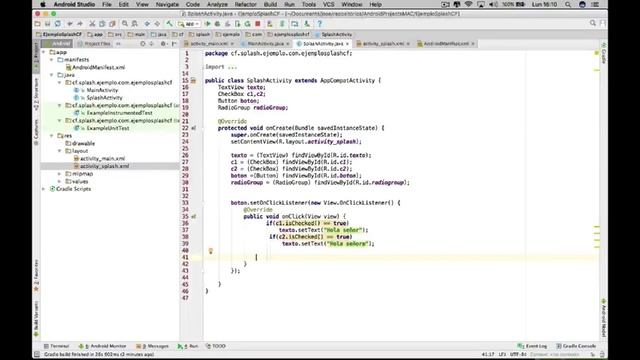Viewport: 640px width, 360px height.
Task: Select the SplashActivity class in project tree
Action: (x=104, y=98)
